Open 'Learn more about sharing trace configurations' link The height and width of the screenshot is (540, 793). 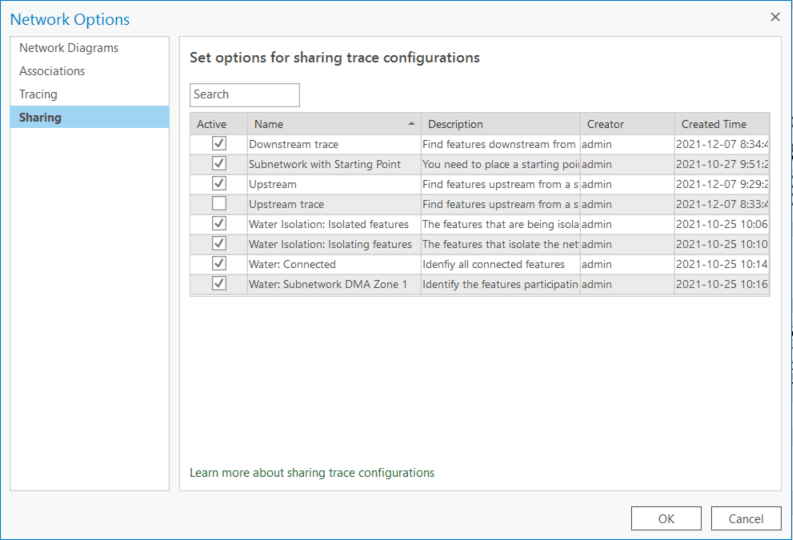[312, 473]
